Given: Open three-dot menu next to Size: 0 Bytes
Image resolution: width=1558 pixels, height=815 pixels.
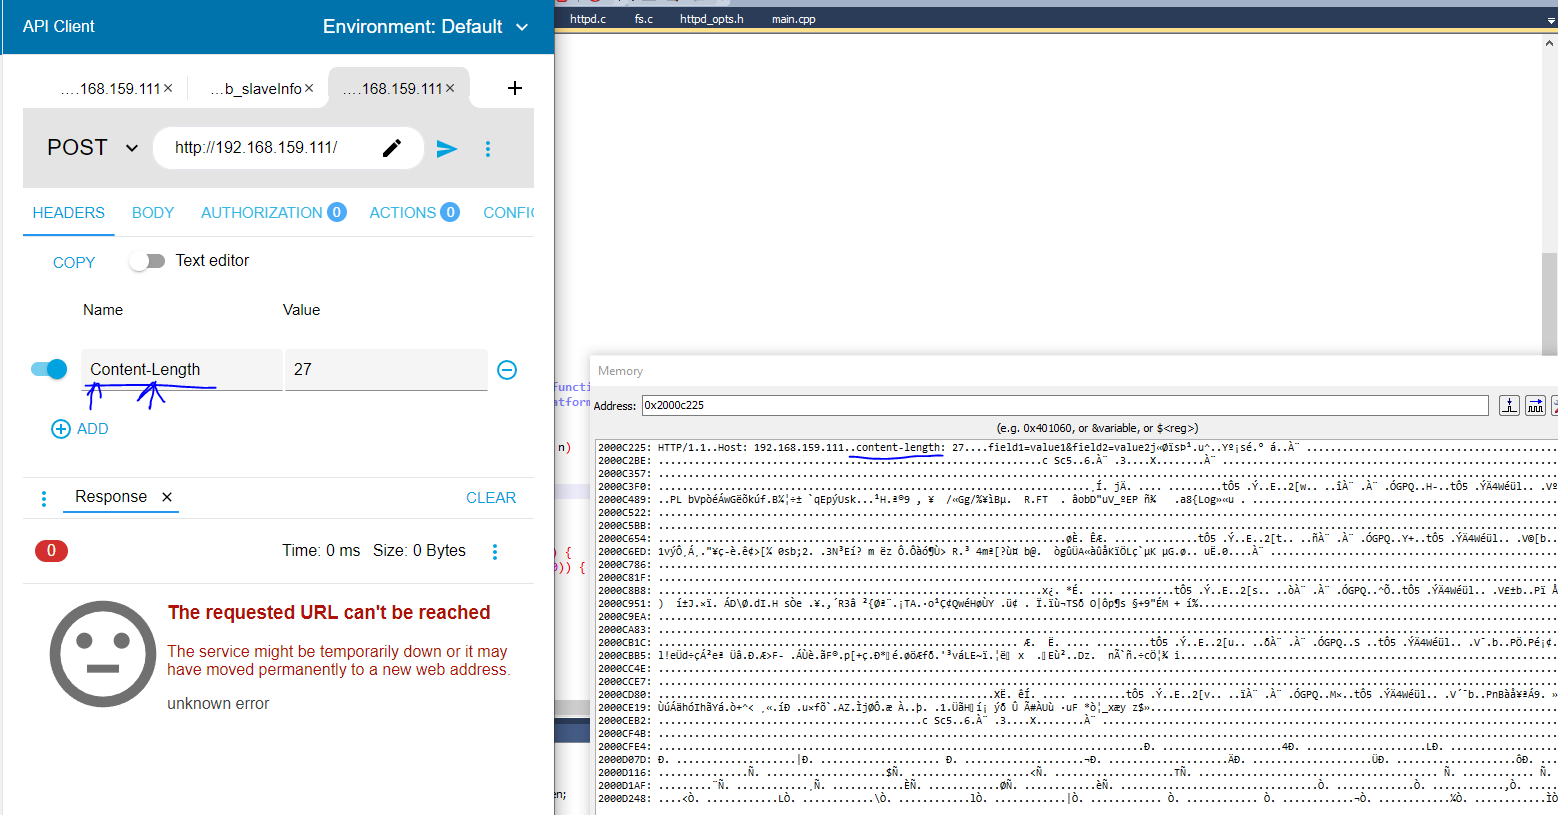Looking at the screenshot, I should click(x=495, y=550).
